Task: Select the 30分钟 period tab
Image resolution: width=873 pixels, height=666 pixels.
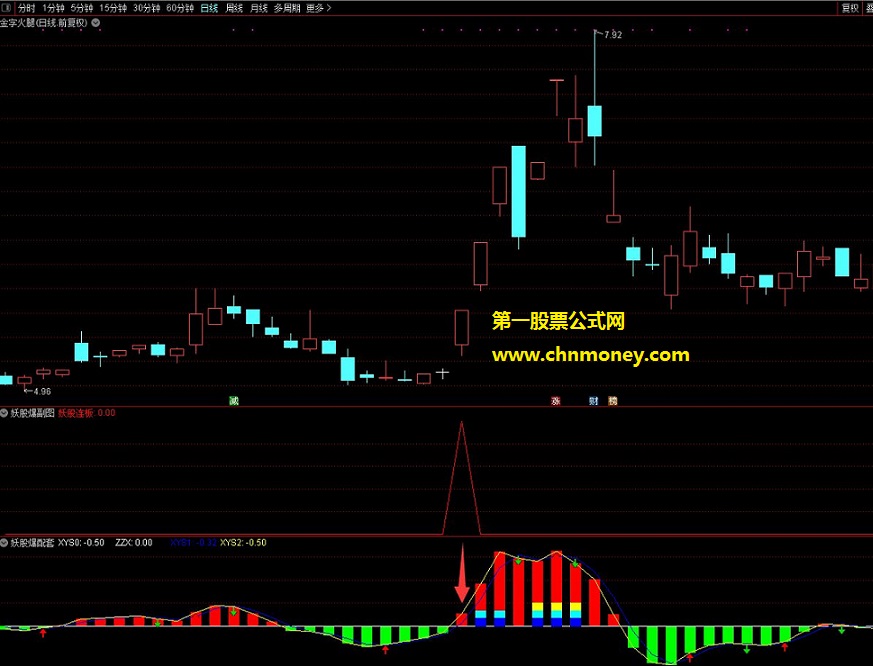Action: click(146, 8)
